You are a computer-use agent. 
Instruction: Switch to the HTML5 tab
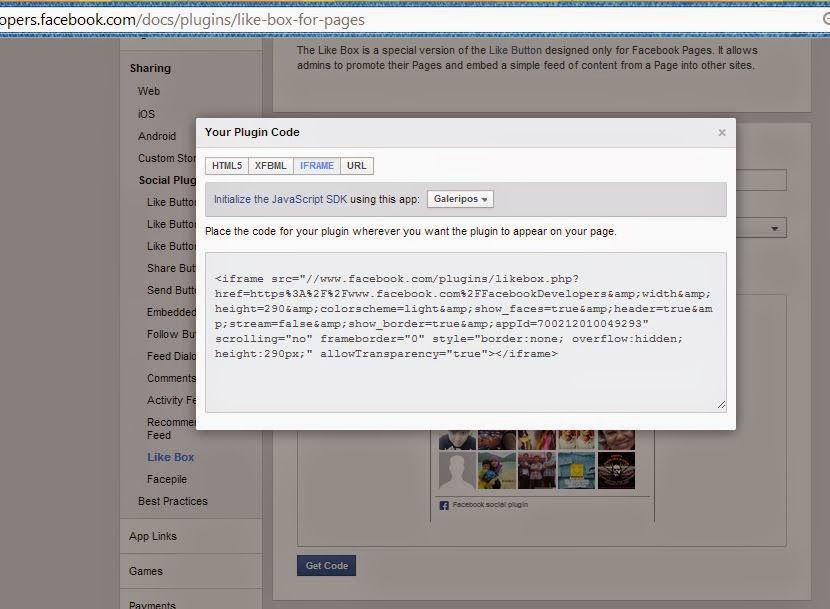(227, 166)
